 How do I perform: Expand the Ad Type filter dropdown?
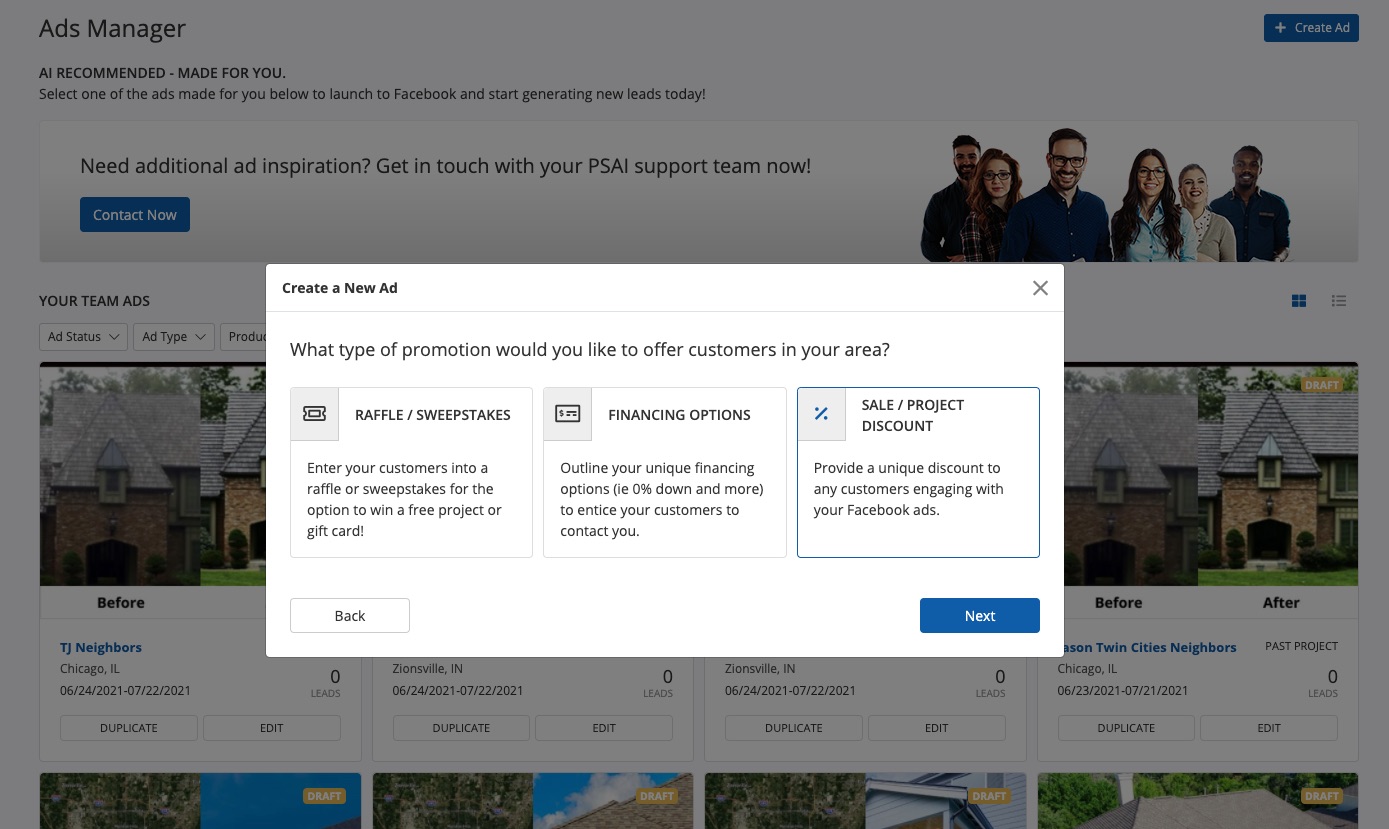point(174,337)
